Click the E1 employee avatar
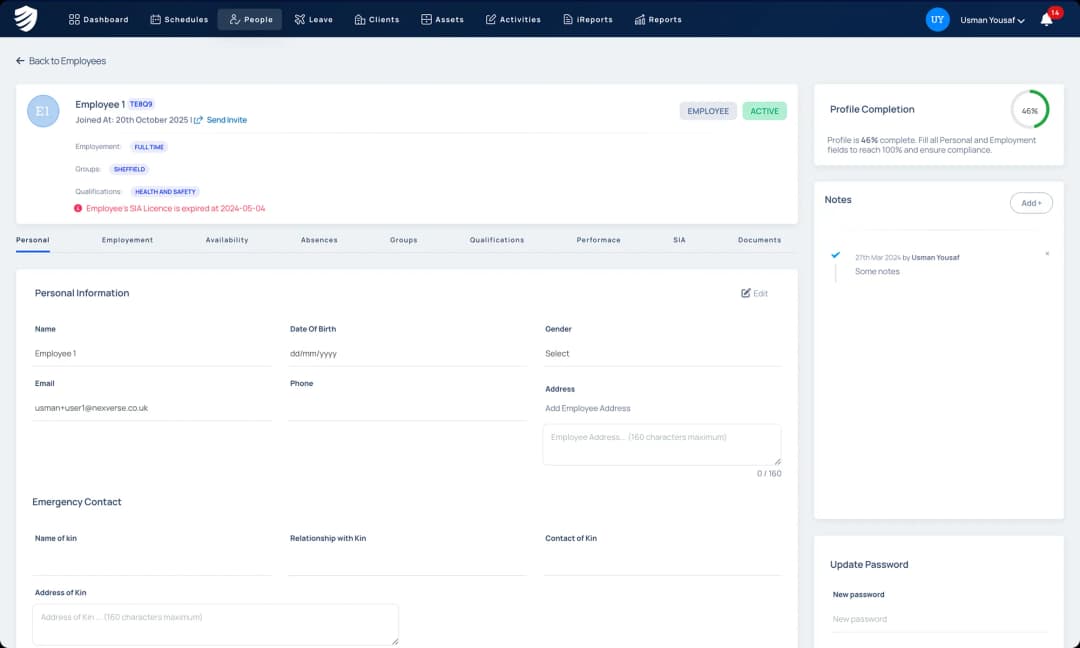This screenshot has height=648, width=1080. click(43, 111)
